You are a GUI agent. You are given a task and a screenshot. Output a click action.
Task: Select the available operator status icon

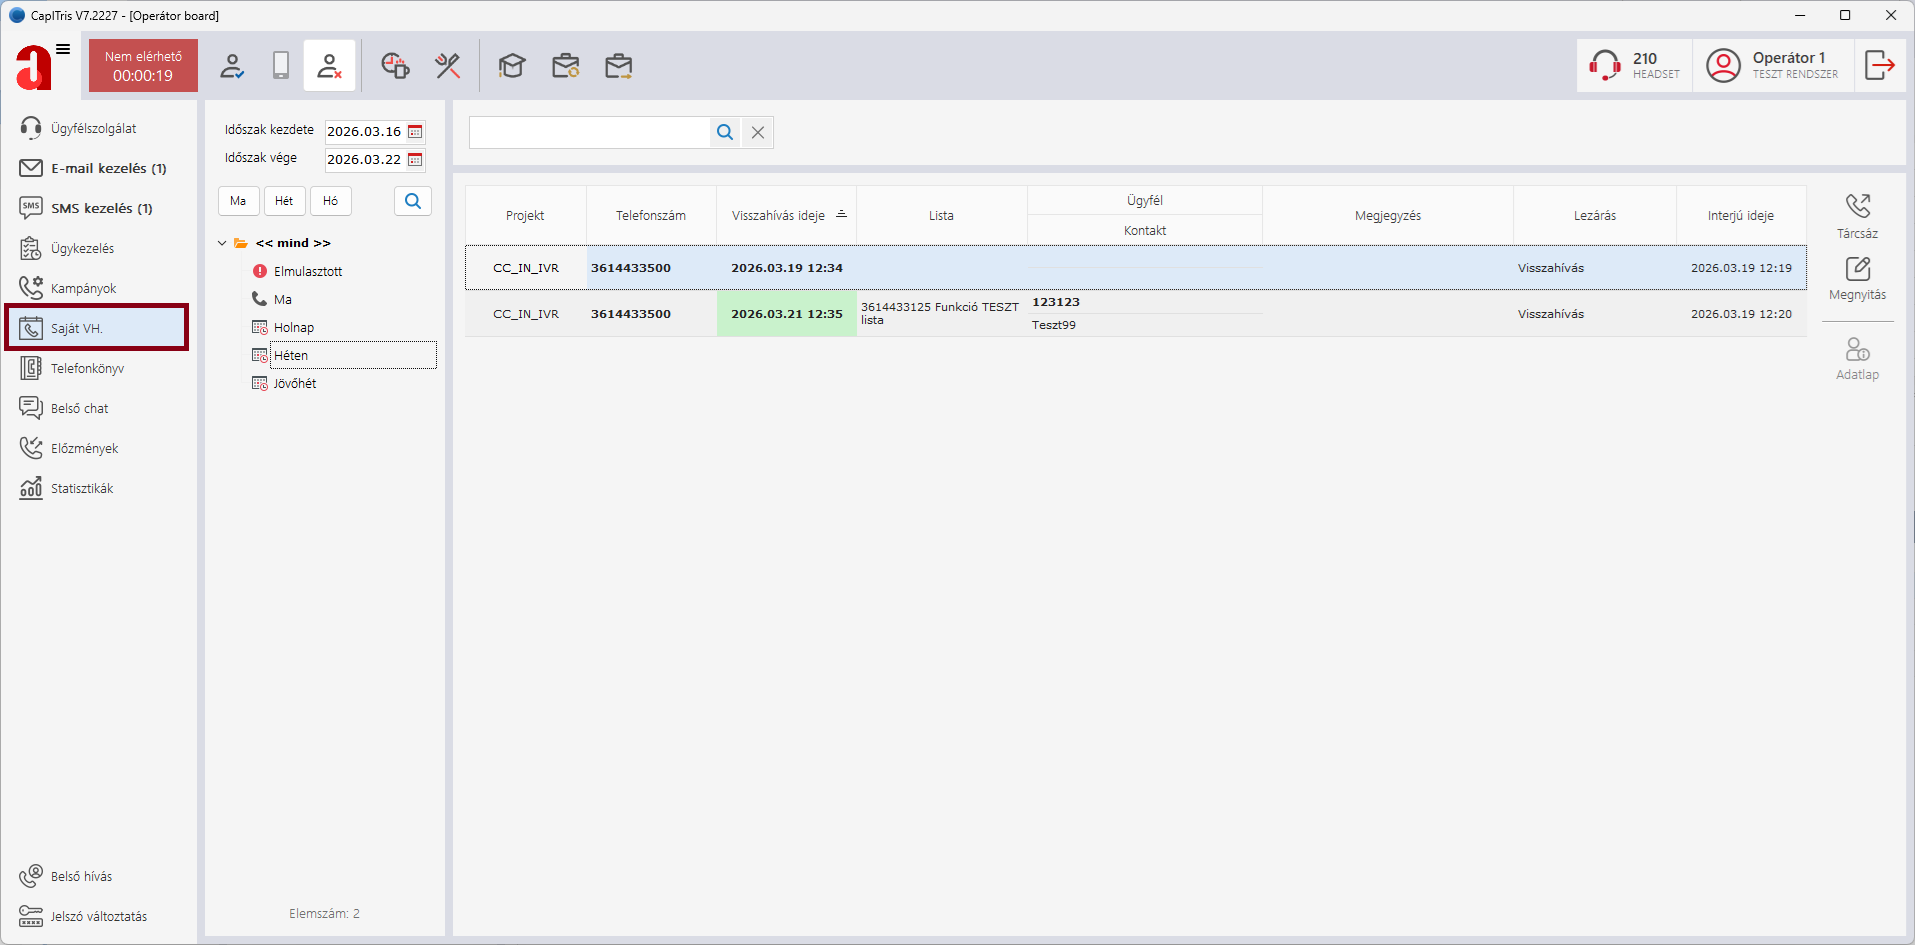(232, 66)
